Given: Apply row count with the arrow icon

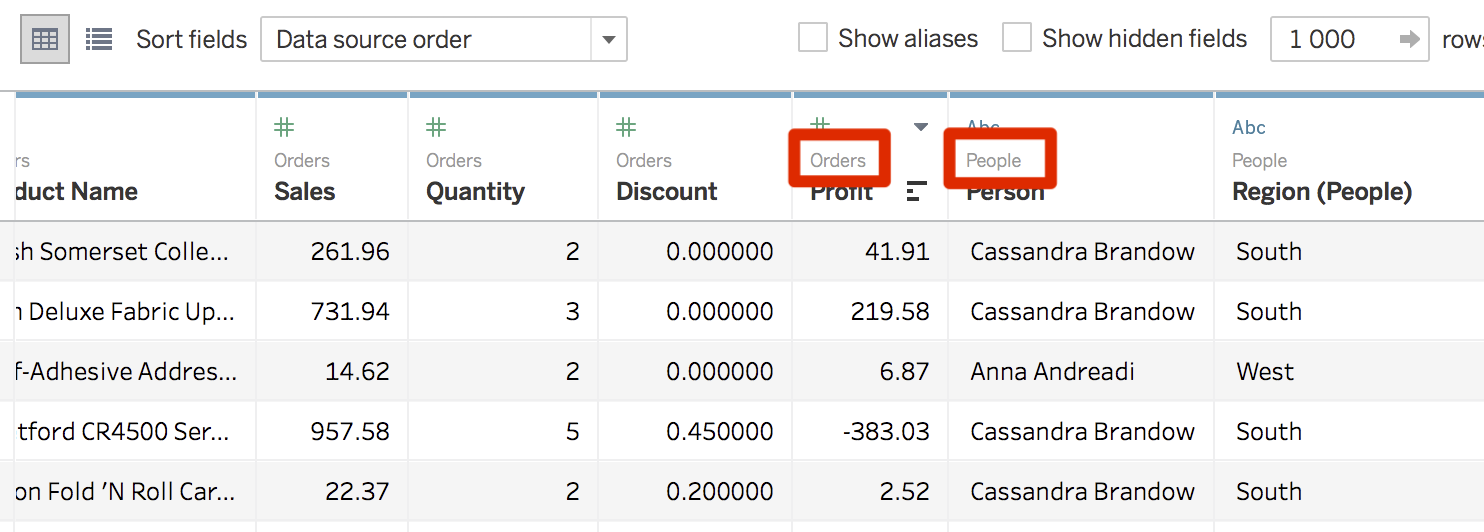Looking at the screenshot, I should (x=1409, y=39).
